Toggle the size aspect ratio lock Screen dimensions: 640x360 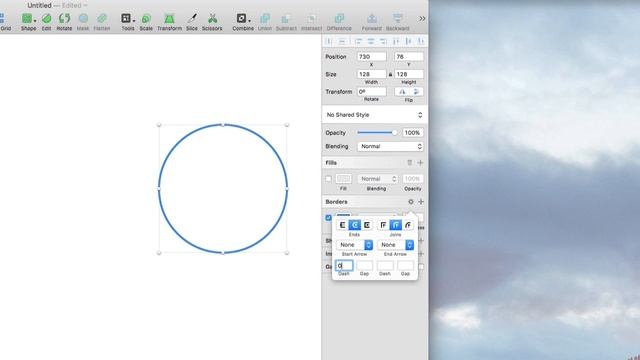pos(390,74)
